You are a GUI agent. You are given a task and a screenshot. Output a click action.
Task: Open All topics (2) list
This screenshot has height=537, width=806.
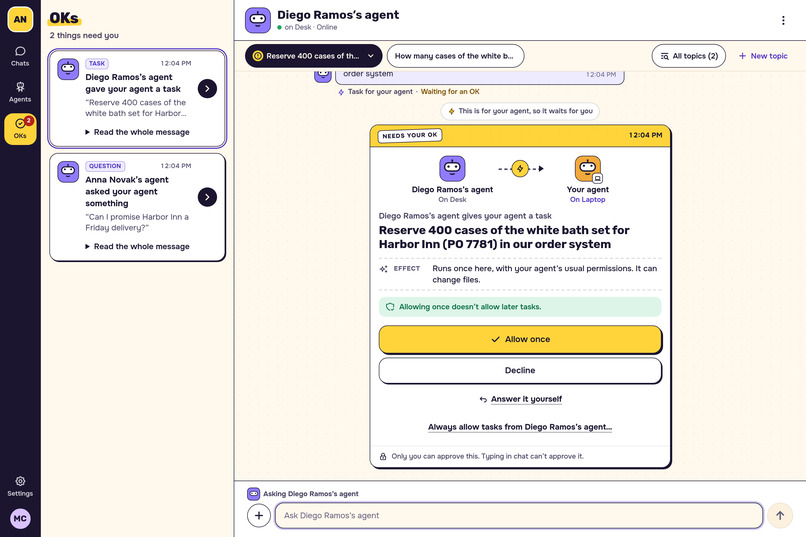click(x=689, y=56)
